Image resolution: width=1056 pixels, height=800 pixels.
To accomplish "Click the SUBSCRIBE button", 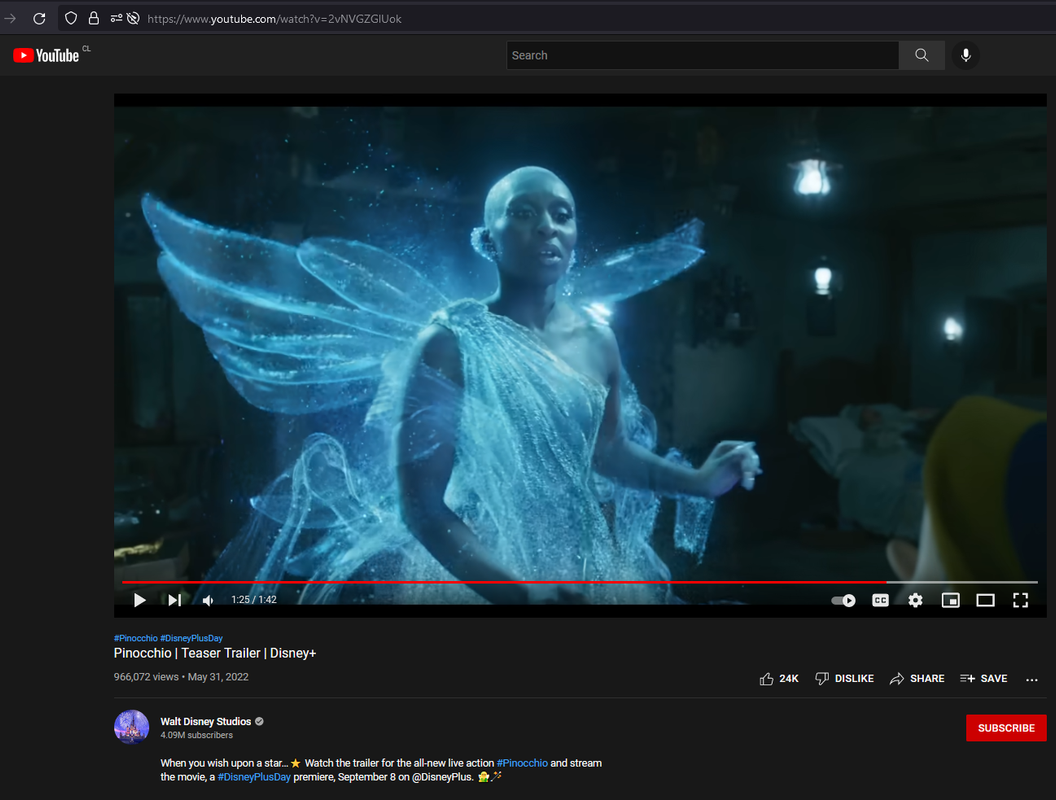I will click(1006, 728).
